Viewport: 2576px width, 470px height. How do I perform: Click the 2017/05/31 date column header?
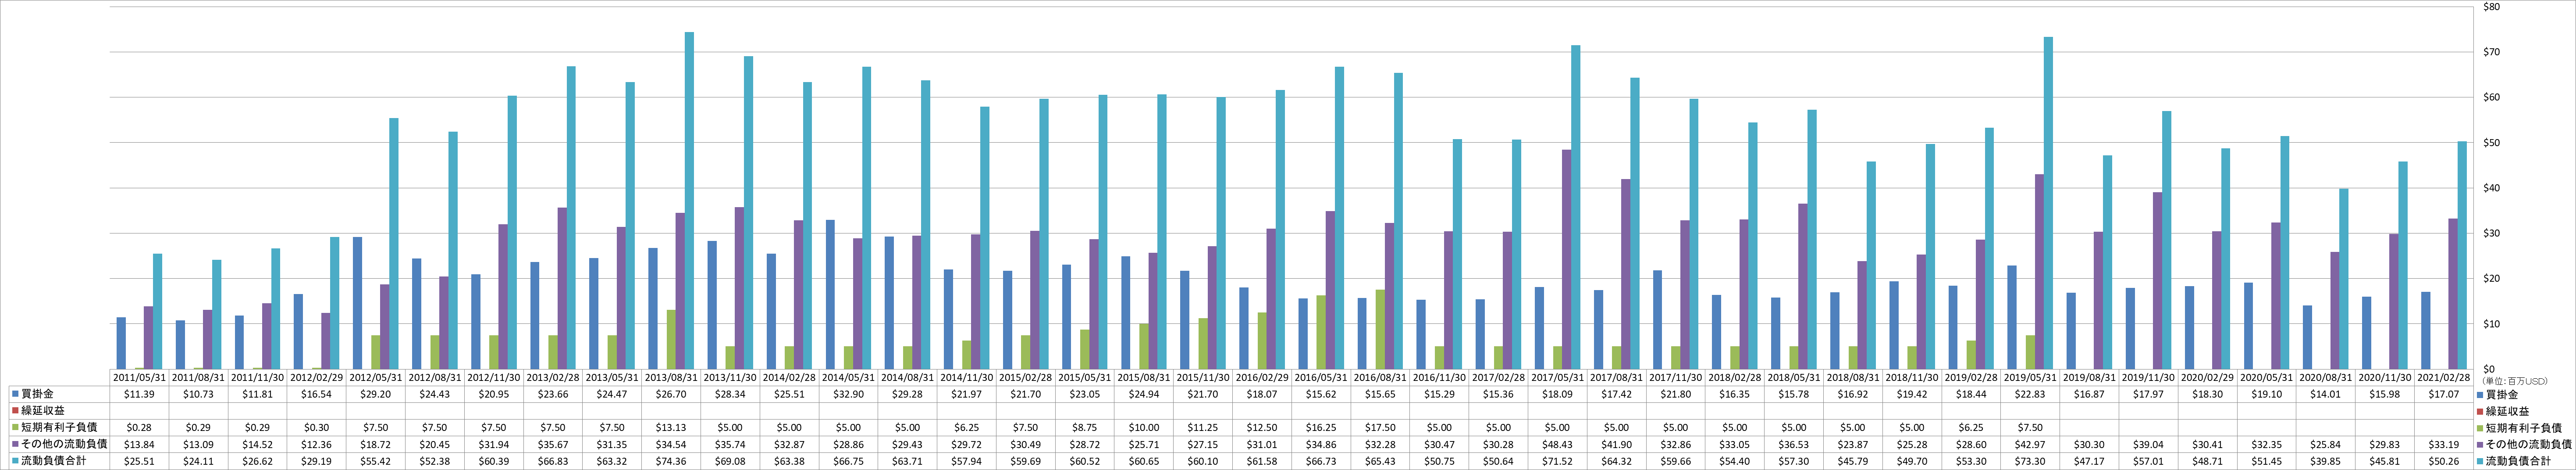(1558, 378)
